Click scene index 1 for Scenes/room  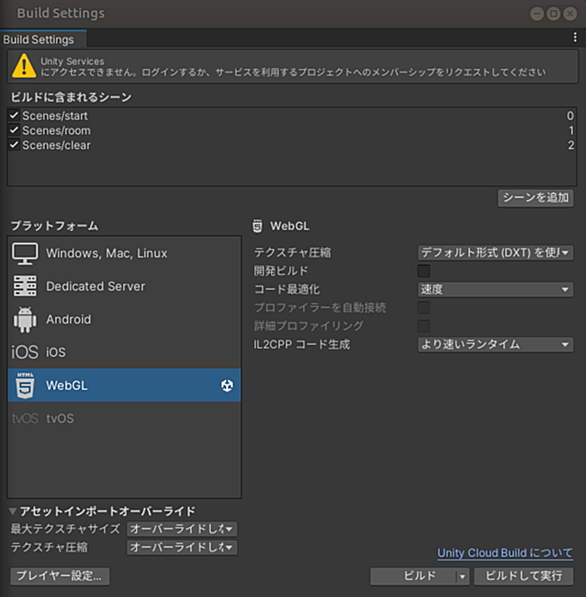point(571,130)
